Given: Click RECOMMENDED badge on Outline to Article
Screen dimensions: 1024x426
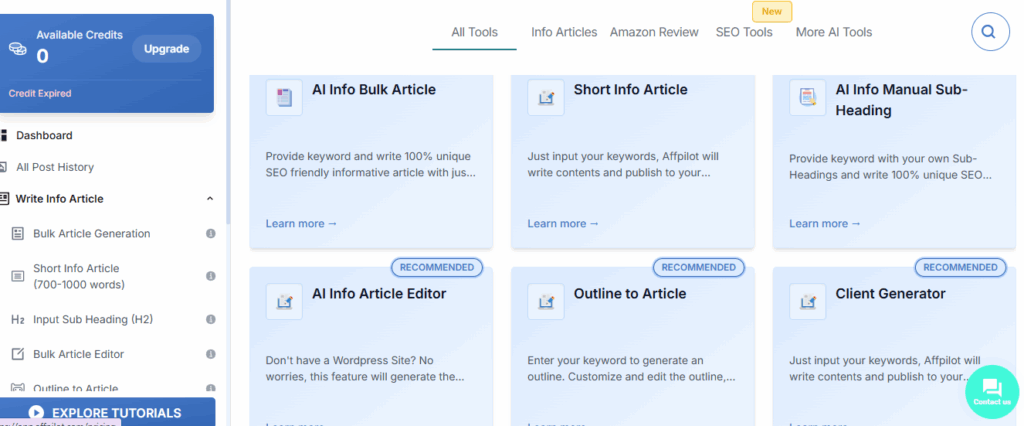Looking at the screenshot, I should coord(699,267).
